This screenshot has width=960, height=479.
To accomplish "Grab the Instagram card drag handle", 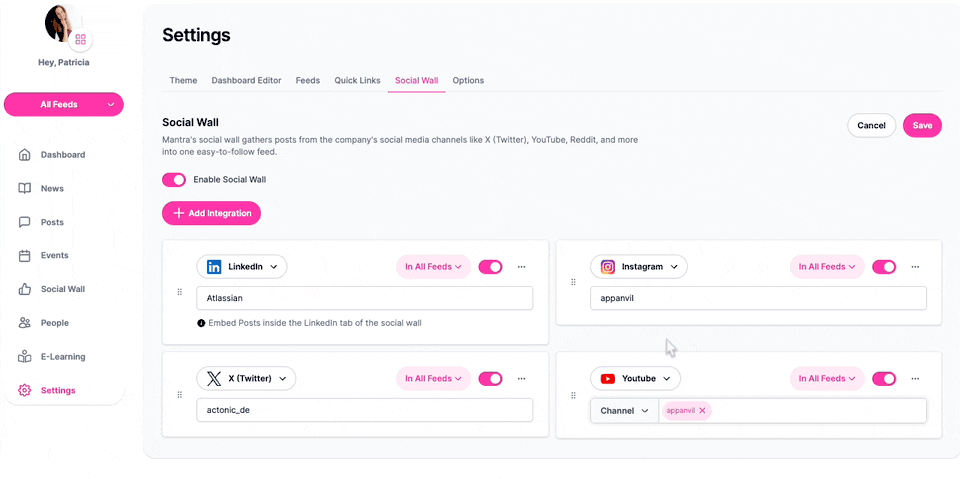I will 573,282.
